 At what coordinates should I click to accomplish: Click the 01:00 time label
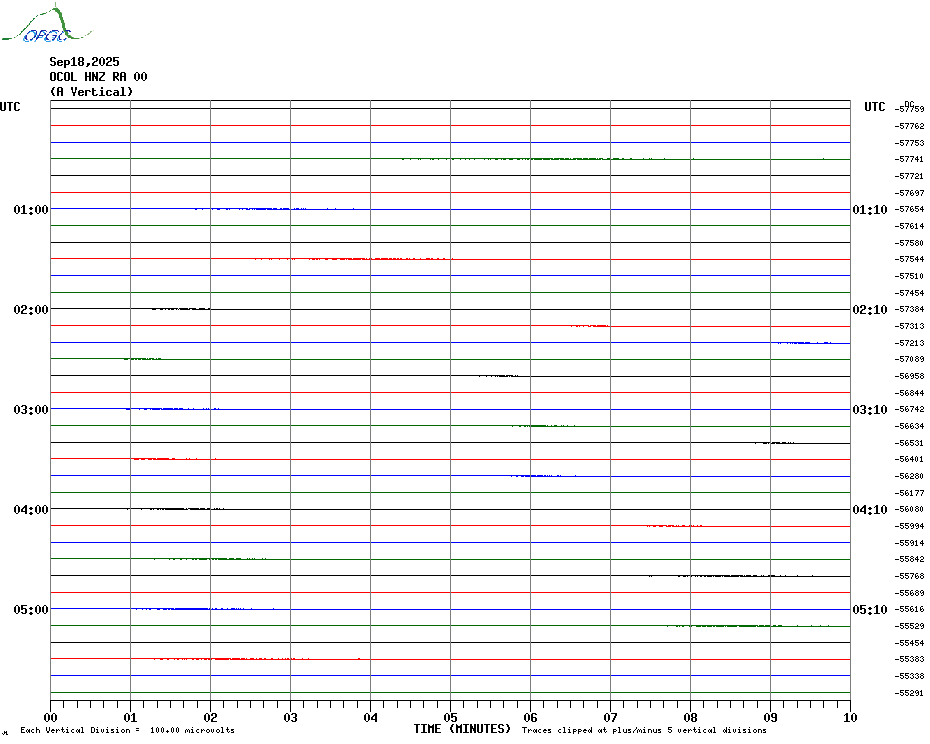[x=31, y=209]
